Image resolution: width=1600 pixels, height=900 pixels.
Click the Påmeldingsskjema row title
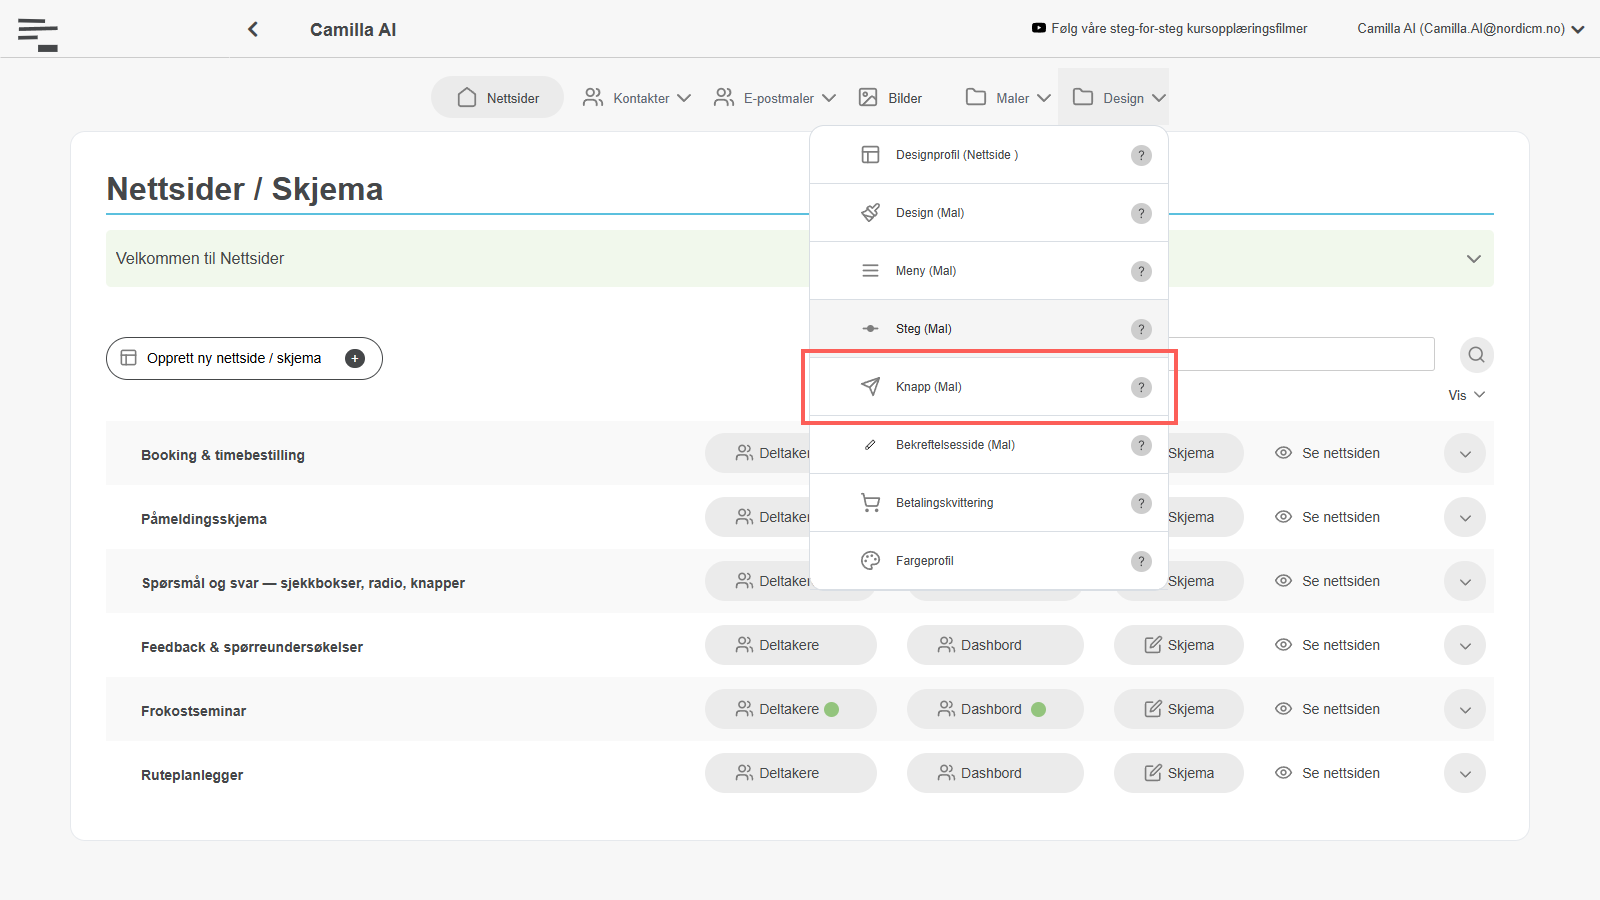point(204,519)
